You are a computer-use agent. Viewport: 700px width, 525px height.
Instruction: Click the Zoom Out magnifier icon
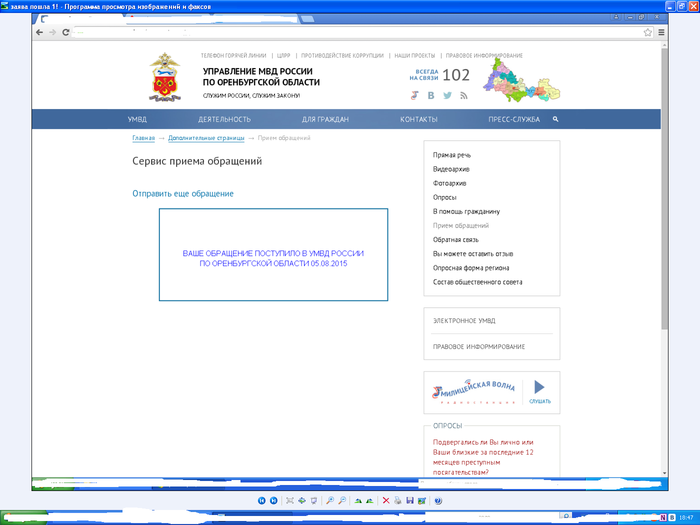tap(342, 500)
